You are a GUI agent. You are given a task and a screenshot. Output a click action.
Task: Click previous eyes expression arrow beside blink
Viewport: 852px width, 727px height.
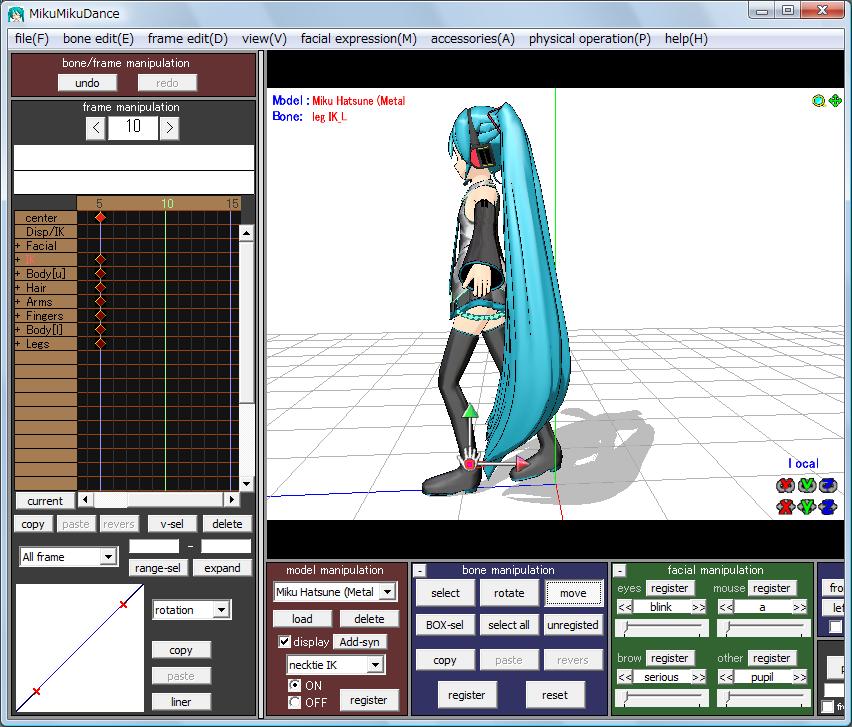625,607
